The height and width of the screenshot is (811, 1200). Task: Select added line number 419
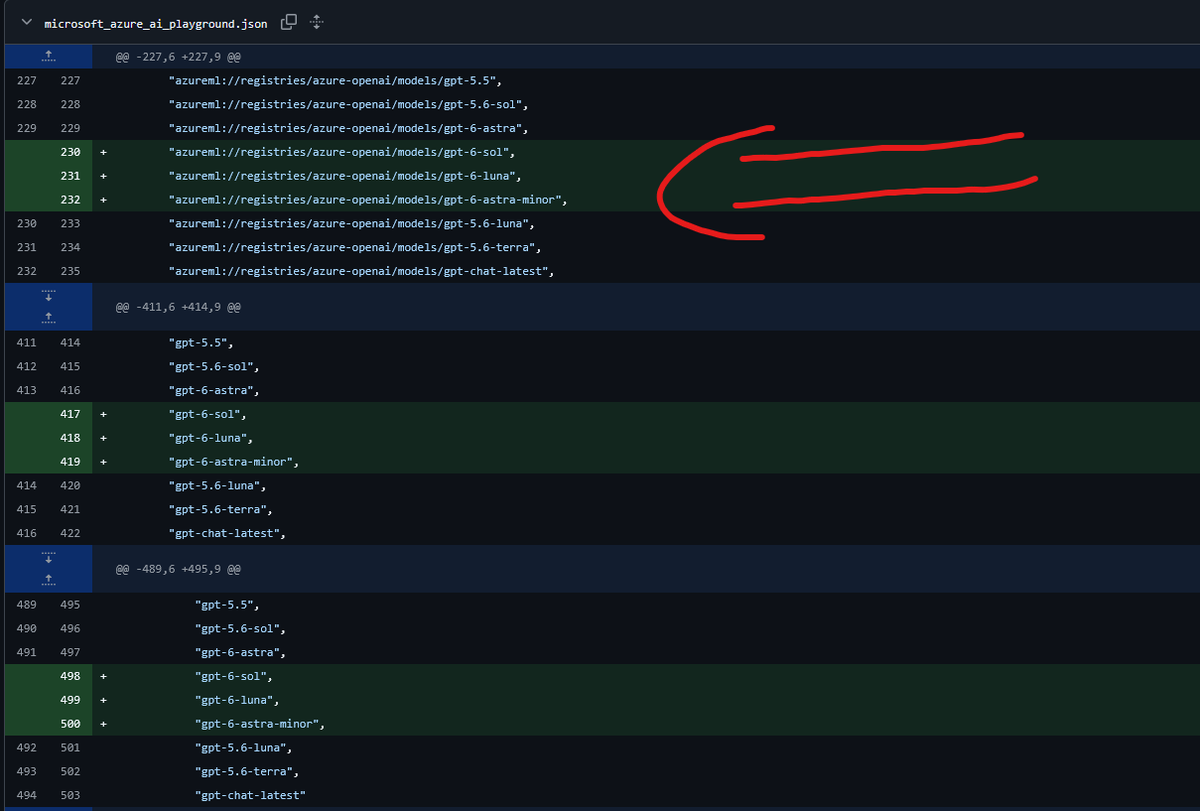coord(70,462)
